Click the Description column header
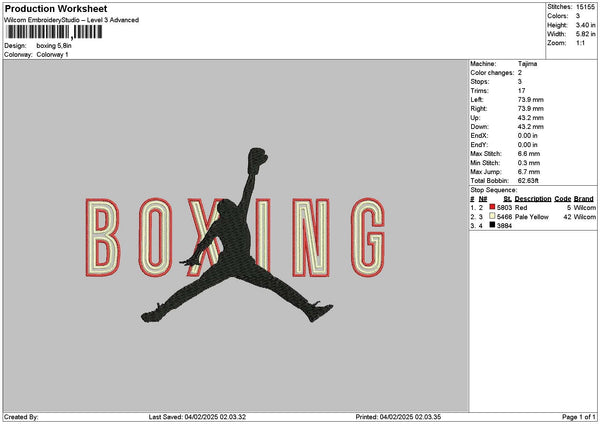 point(533,198)
